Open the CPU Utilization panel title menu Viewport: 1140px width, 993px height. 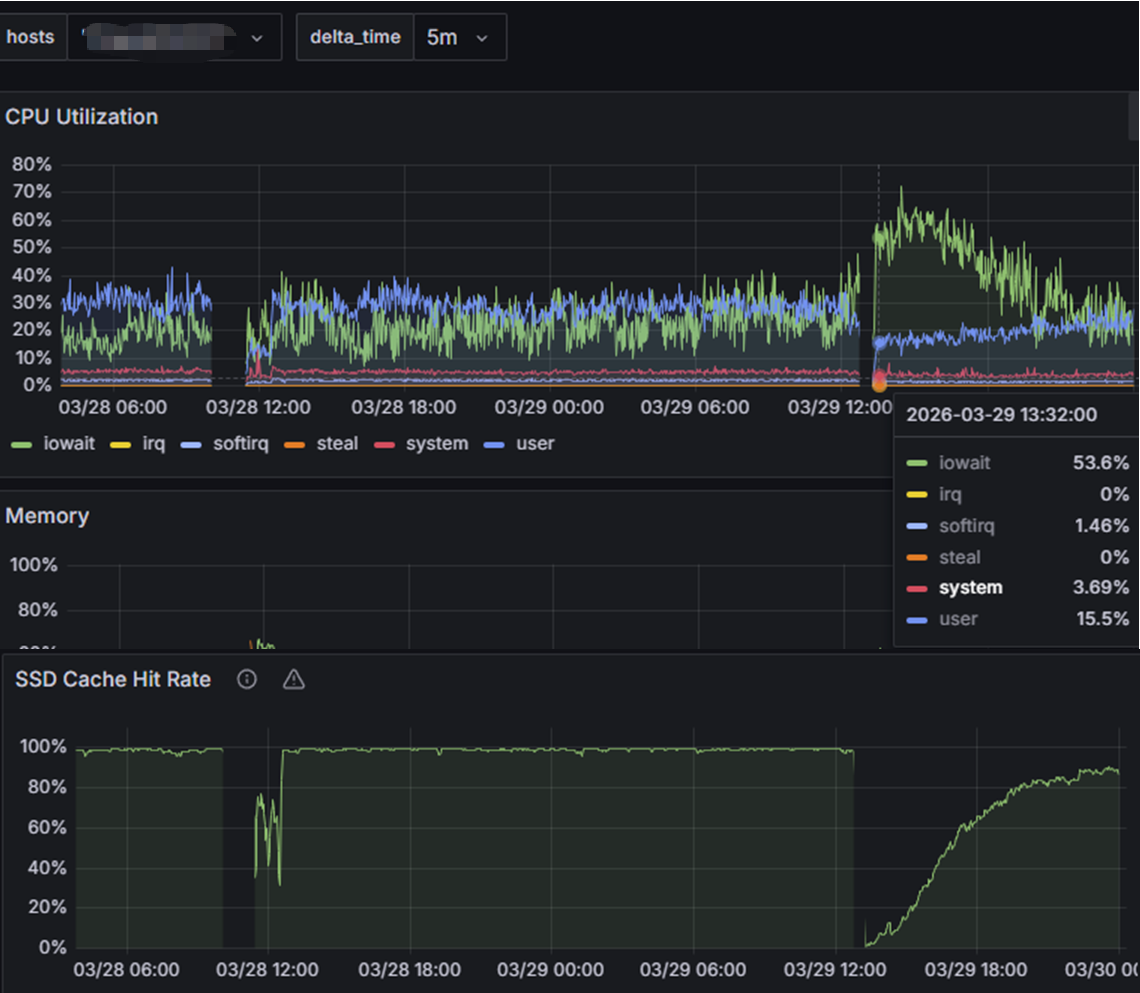pyautogui.click(x=81, y=117)
